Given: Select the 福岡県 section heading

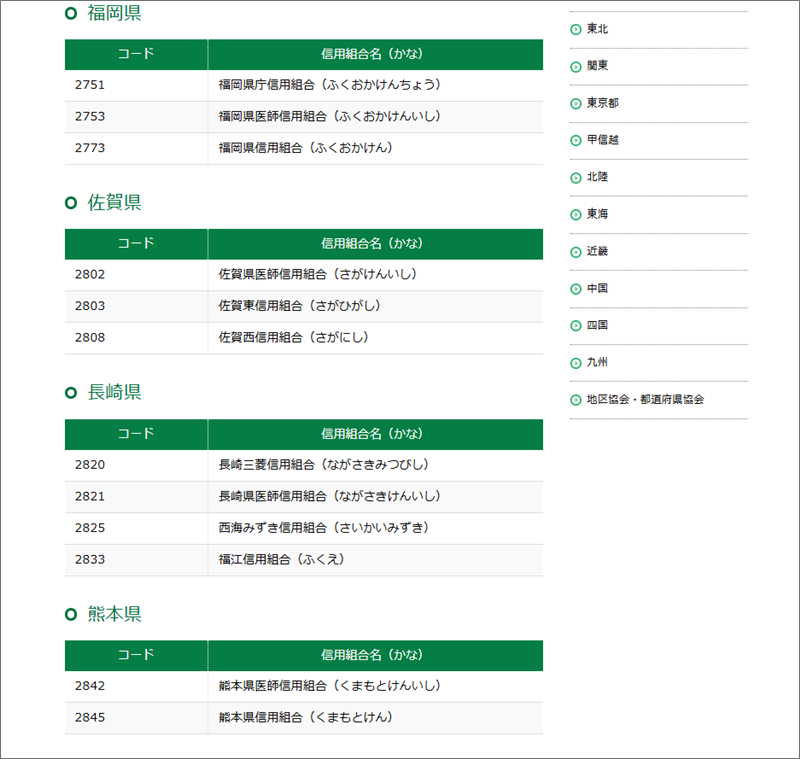Looking at the screenshot, I should click(x=114, y=13).
